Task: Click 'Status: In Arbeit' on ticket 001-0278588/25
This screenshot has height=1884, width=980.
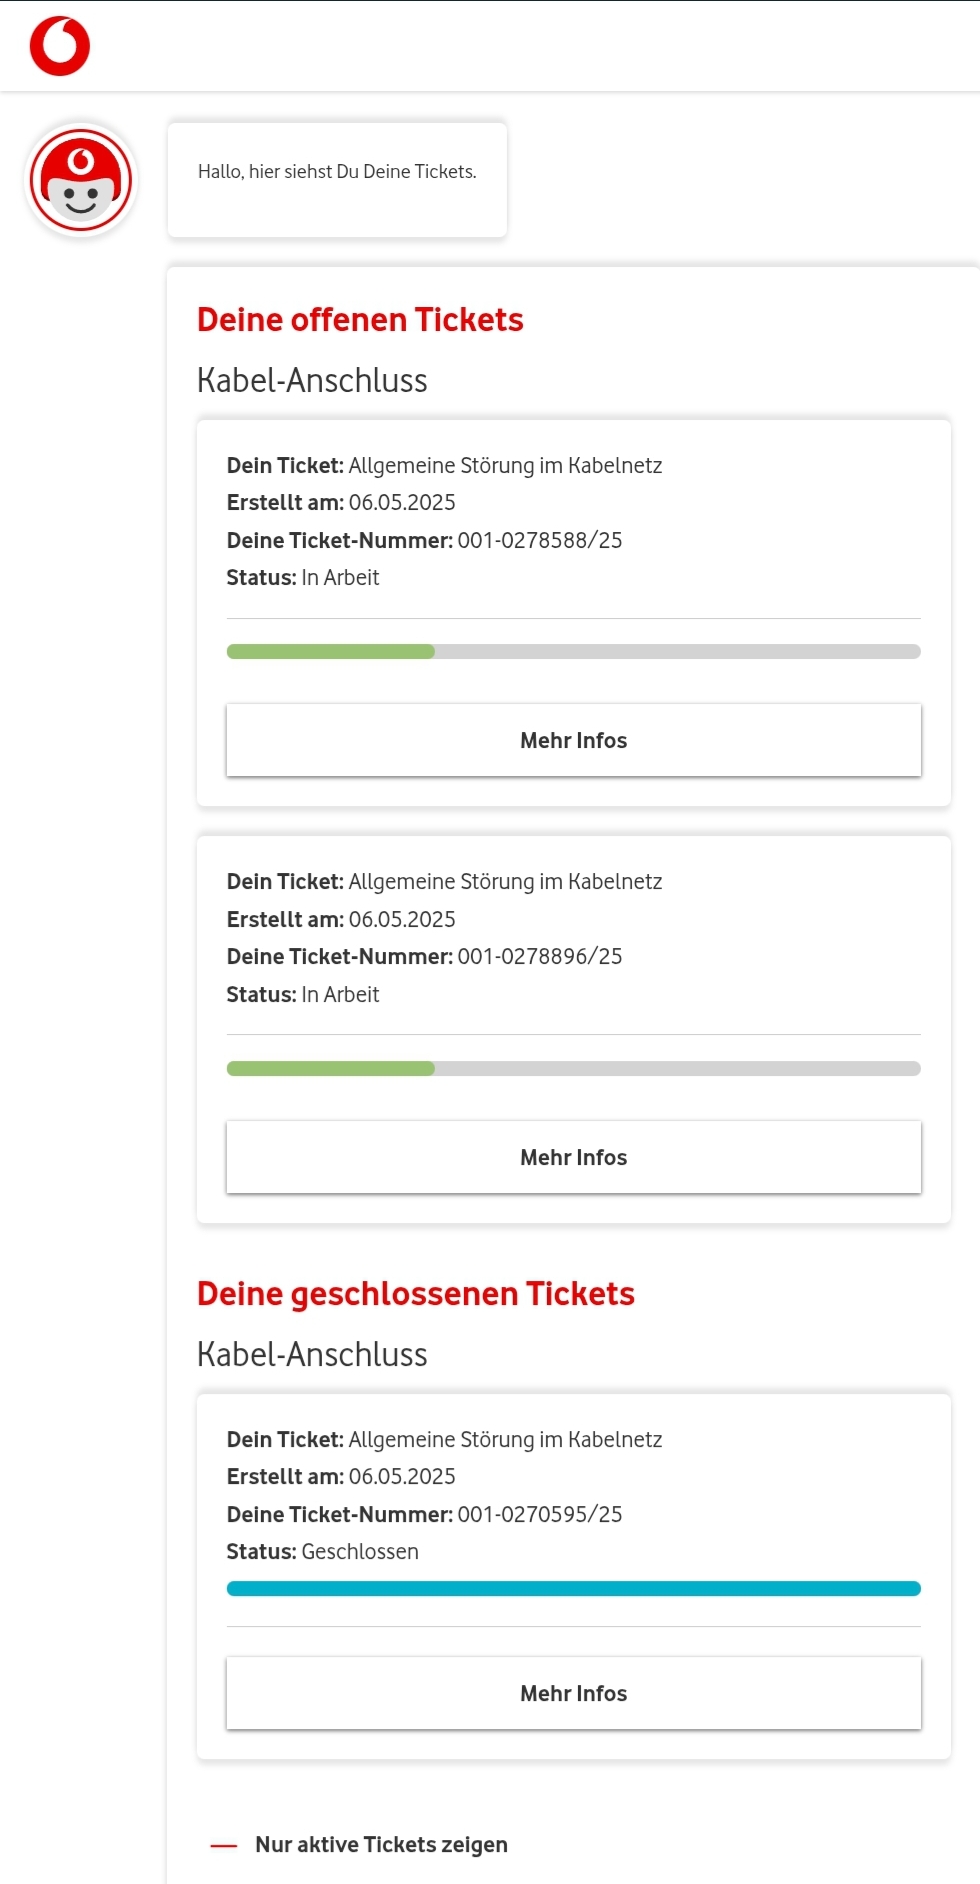Action: point(303,578)
